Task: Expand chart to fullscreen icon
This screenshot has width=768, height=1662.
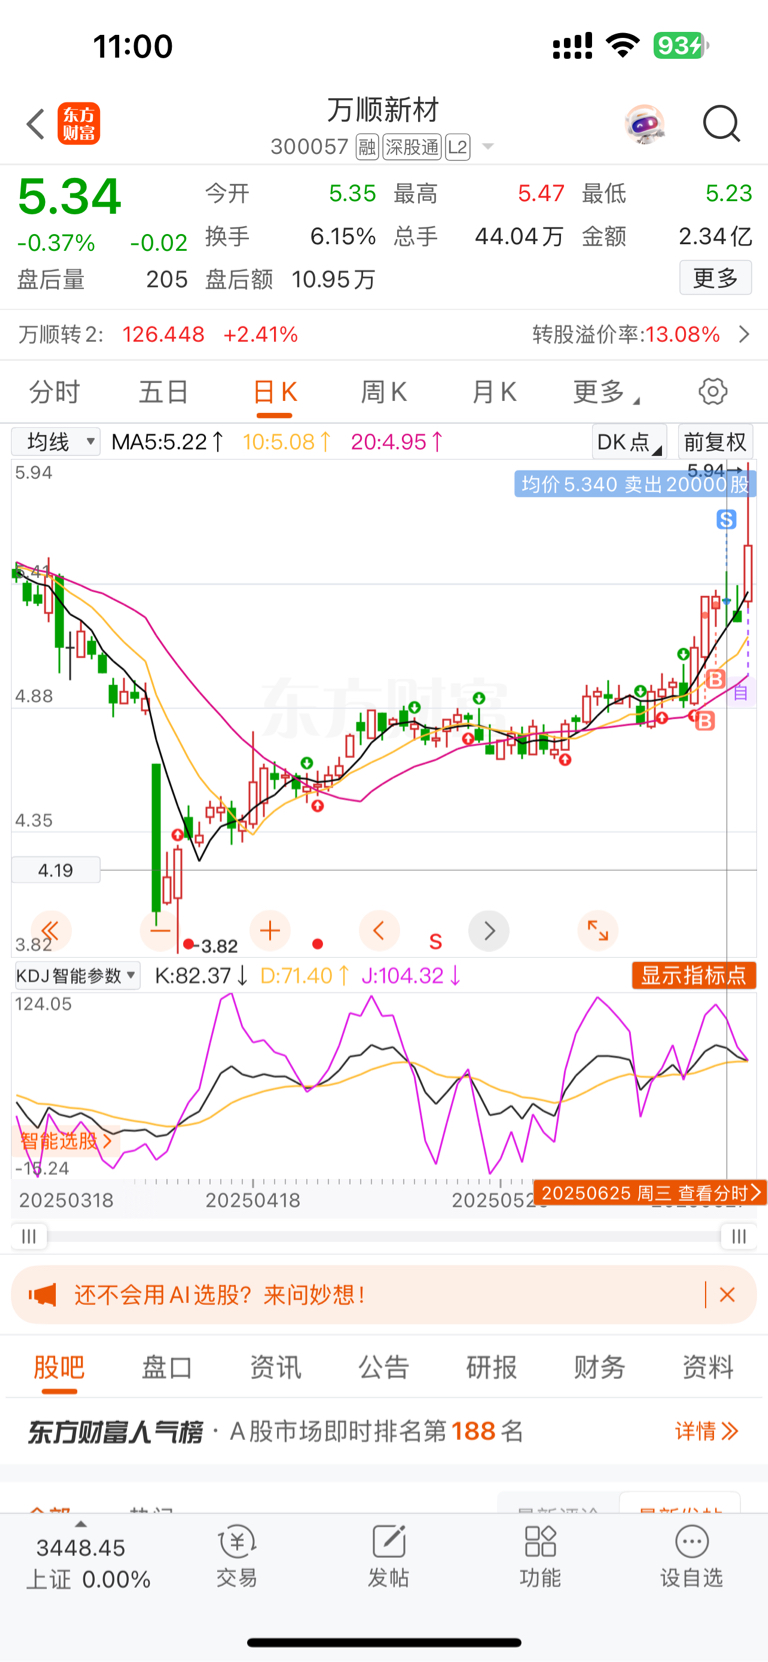Action: [598, 932]
